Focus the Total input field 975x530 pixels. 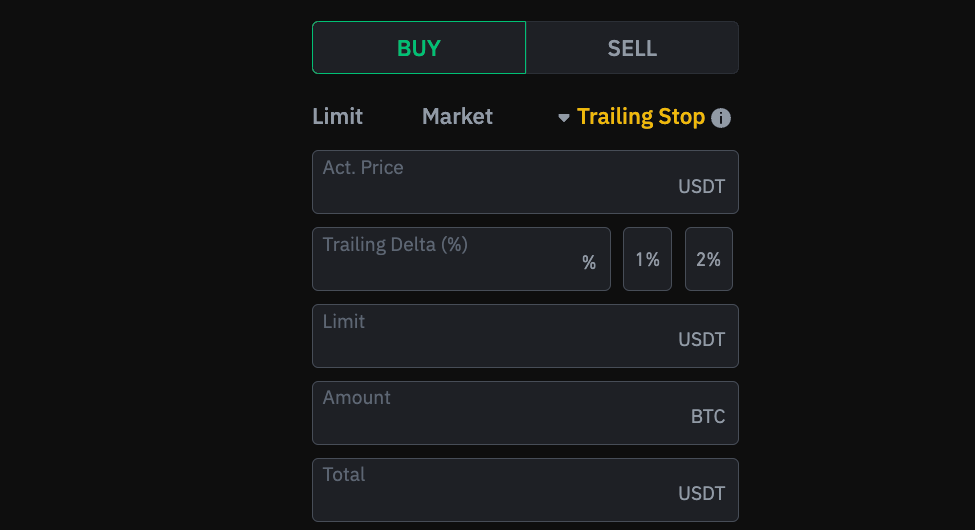point(525,490)
